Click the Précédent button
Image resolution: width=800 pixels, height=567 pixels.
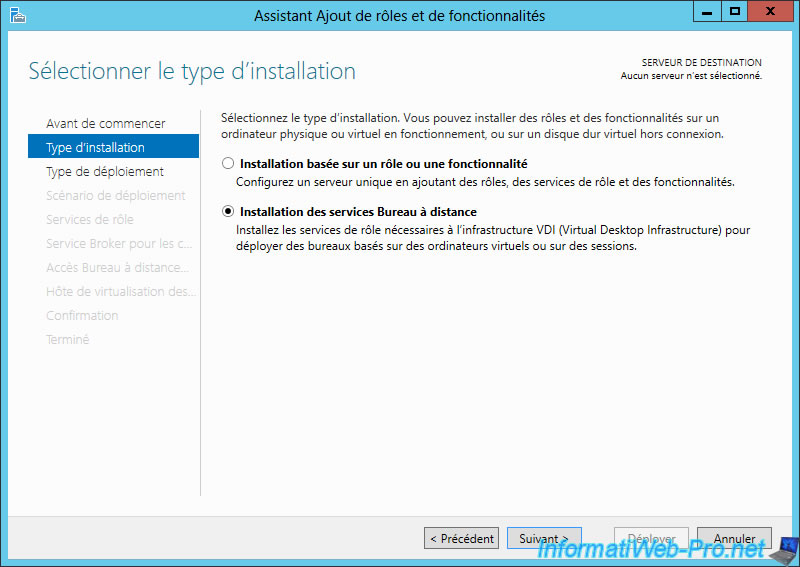461,538
